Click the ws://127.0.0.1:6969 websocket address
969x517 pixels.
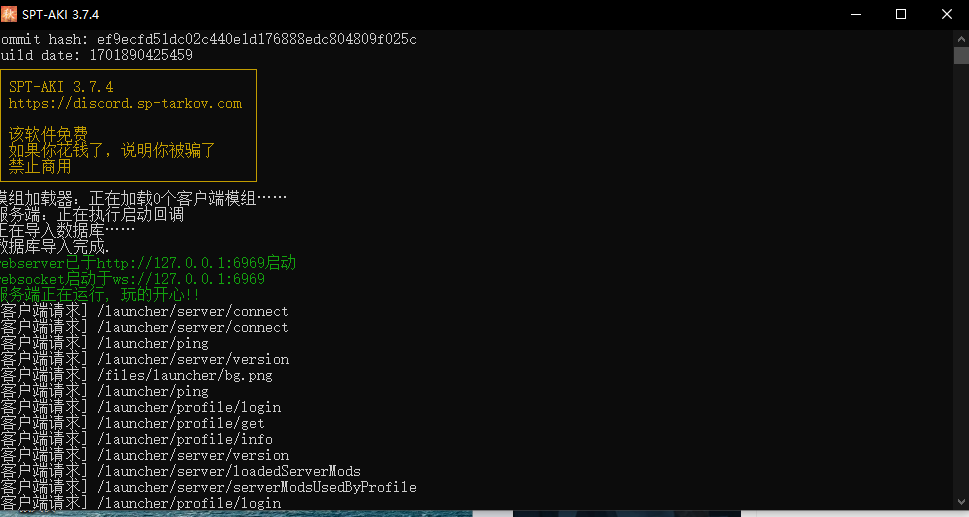tap(188, 279)
